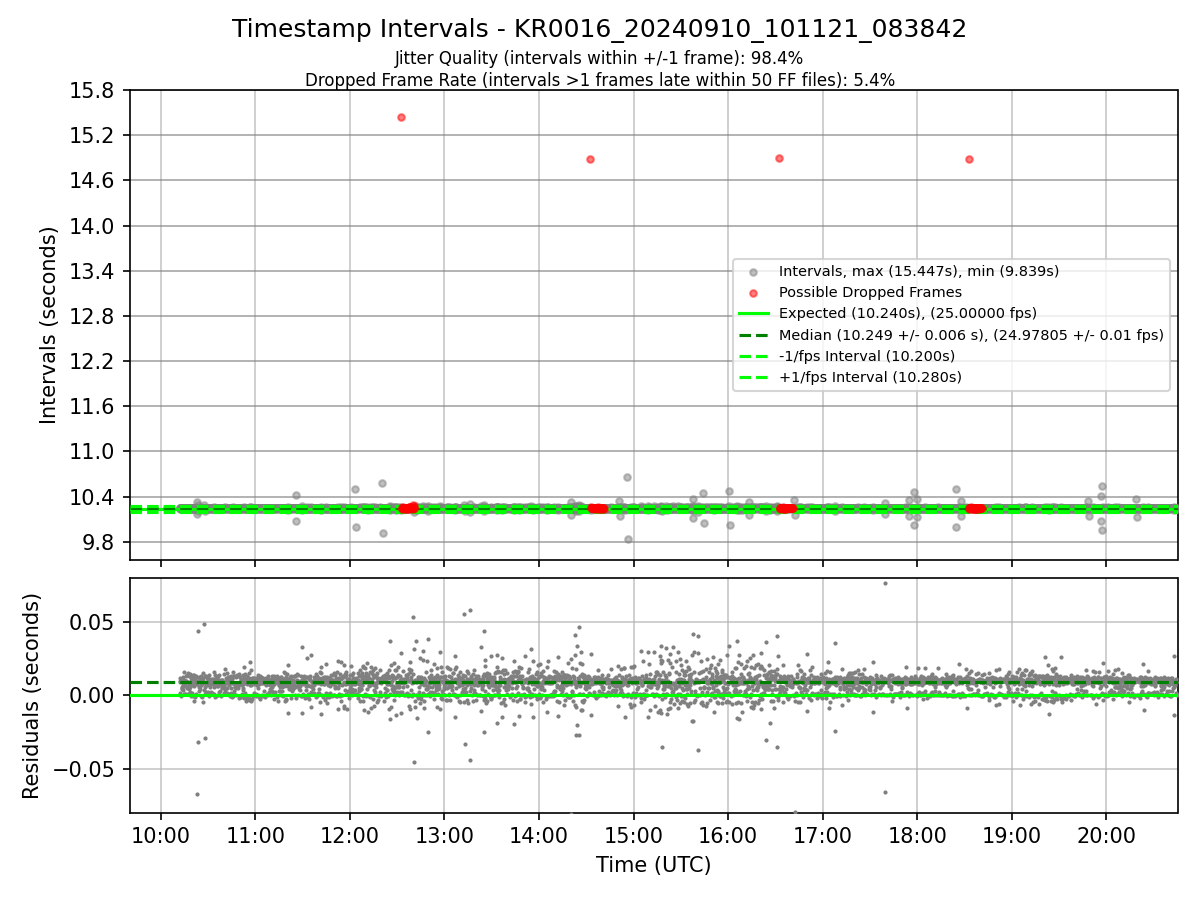The height and width of the screenshot is (900, 1200).
Task: Click the red dropped-frame point near 15.4 seconds
Action: [401, 117]
